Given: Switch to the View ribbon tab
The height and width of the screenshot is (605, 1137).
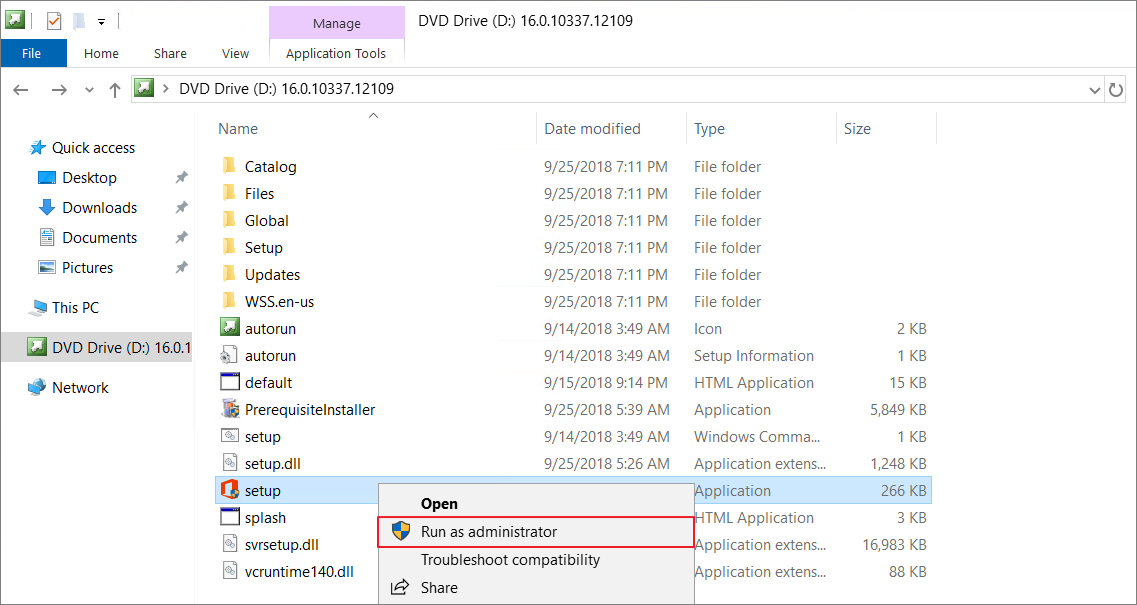Looking at the screenshot, I should pyautogui.click(x=236, y=53).
